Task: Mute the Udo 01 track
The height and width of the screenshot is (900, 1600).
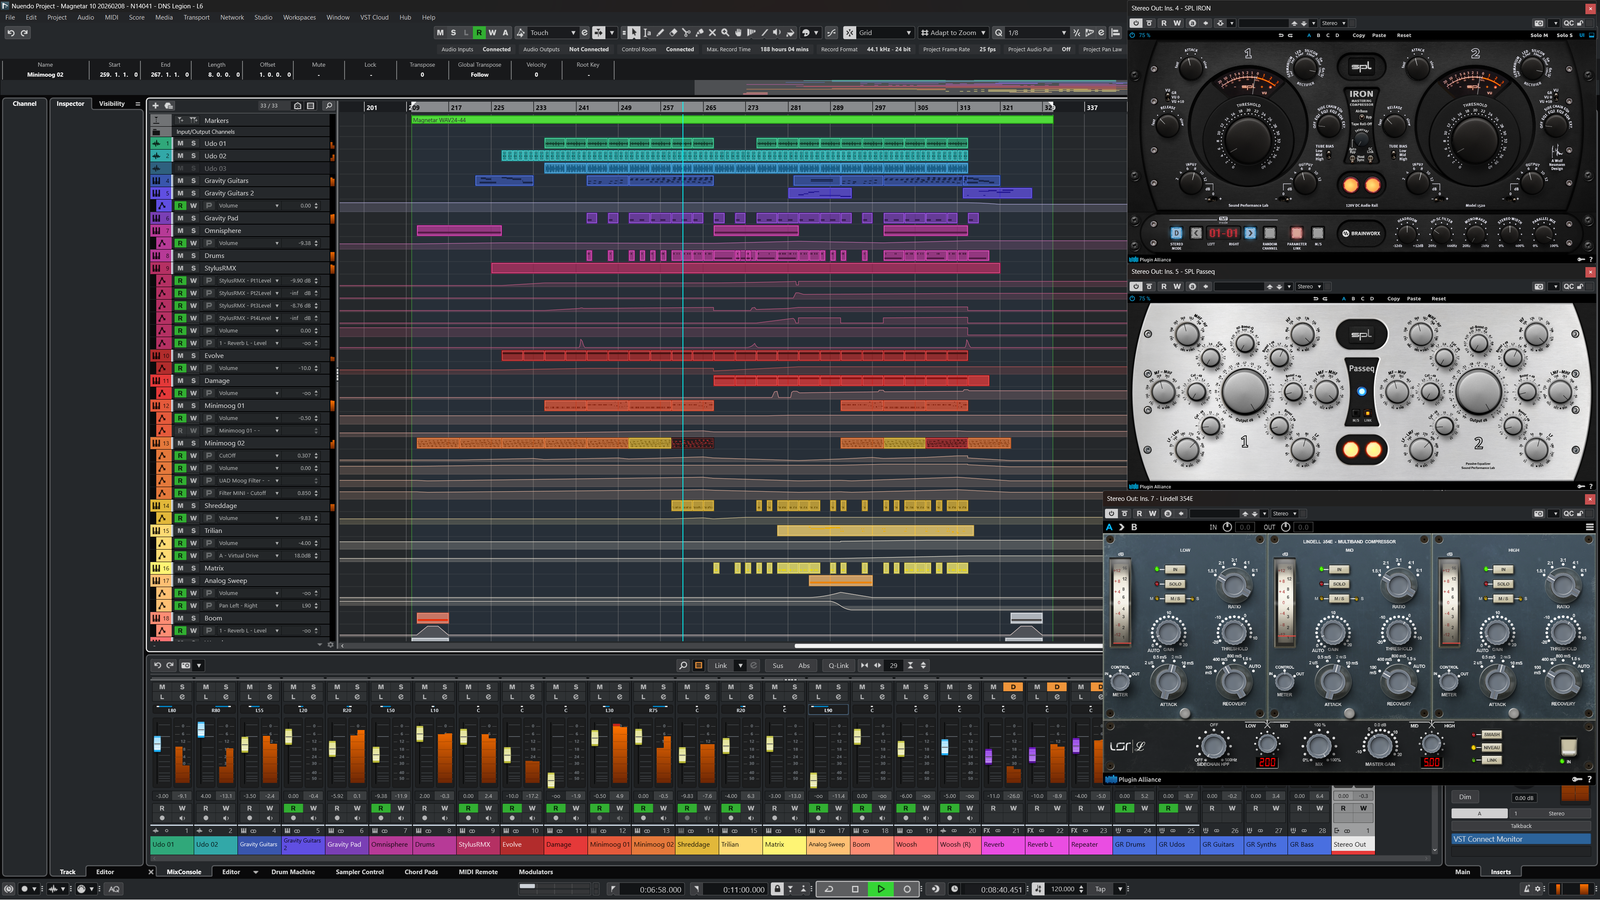Action: [x=181, y=143]
